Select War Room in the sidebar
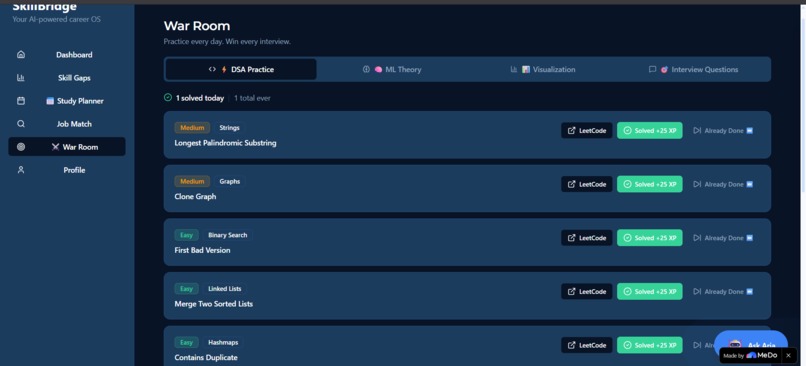Viewport: 806px width, 366px height. coord(67,147)
